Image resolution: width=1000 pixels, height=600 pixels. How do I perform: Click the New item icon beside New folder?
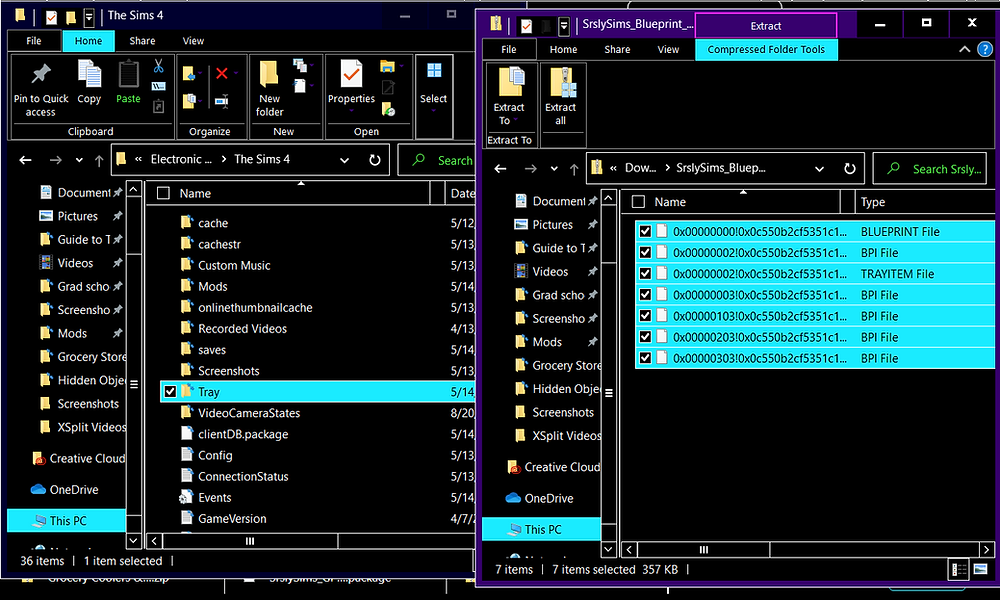pos(299,65)
